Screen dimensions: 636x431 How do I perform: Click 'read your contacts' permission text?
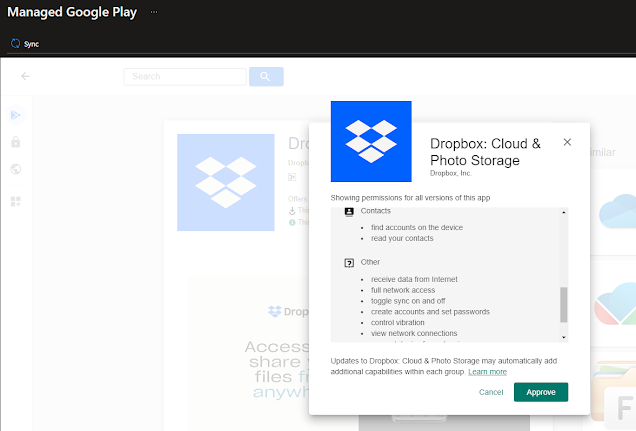[x=402, y=238]
